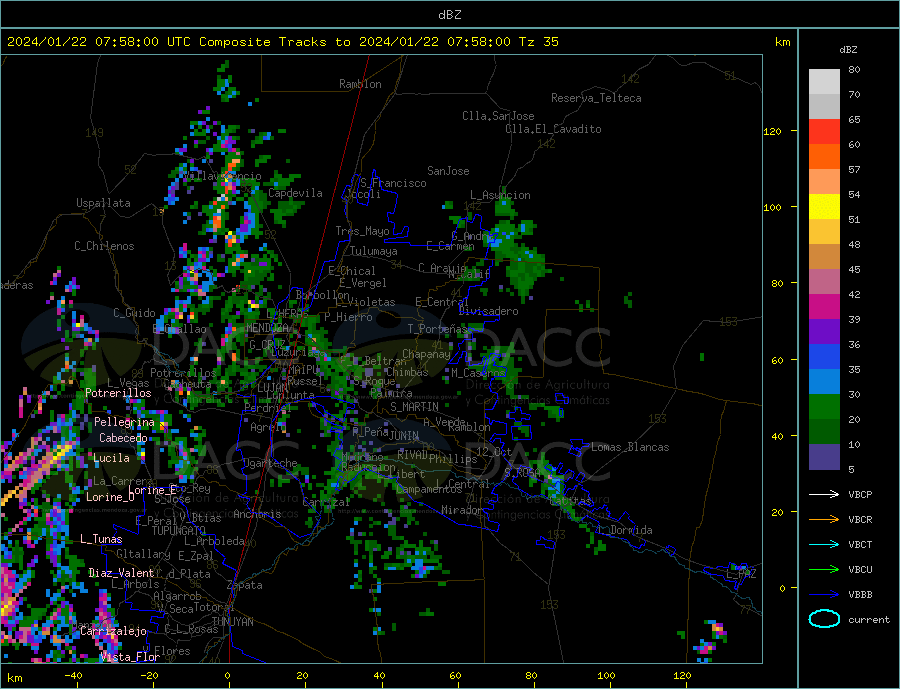Click the 'Lucila' map label
Screen dimensions: 900x689
111,458
